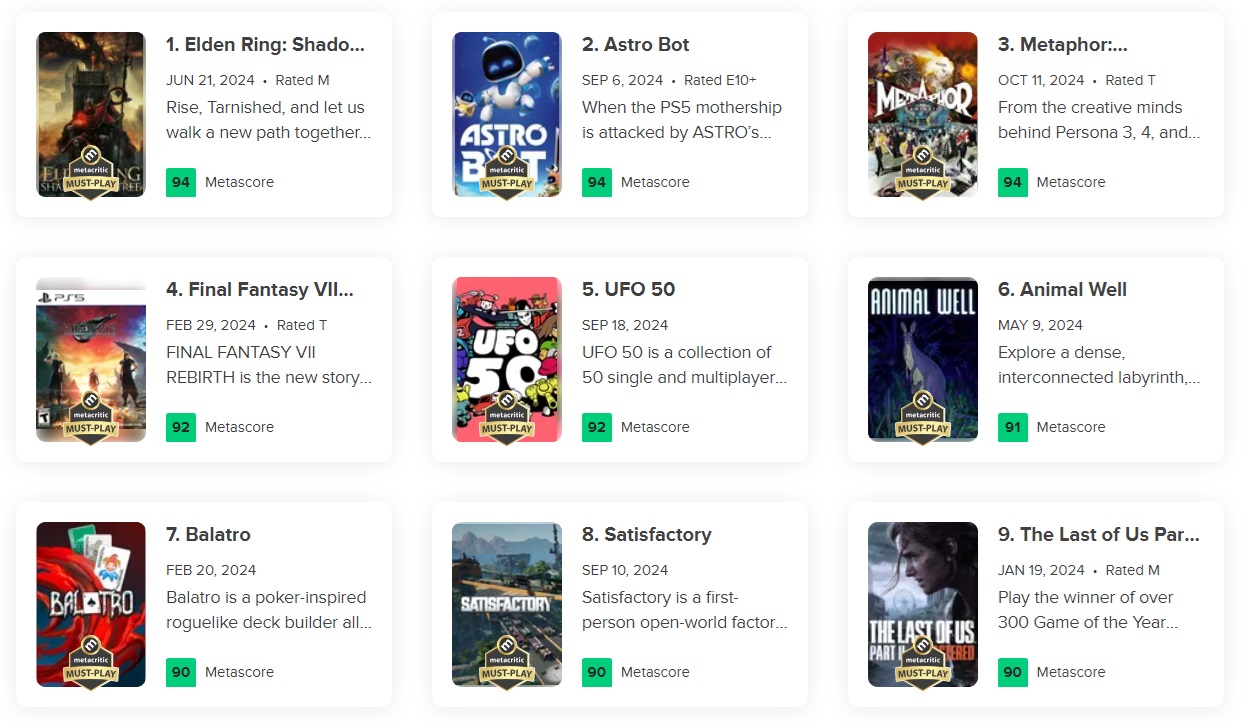Screen dimensions: 1254x728
Task: Click the Must-Play badge on Animal Well cover
Action: [x=923, y=419]
